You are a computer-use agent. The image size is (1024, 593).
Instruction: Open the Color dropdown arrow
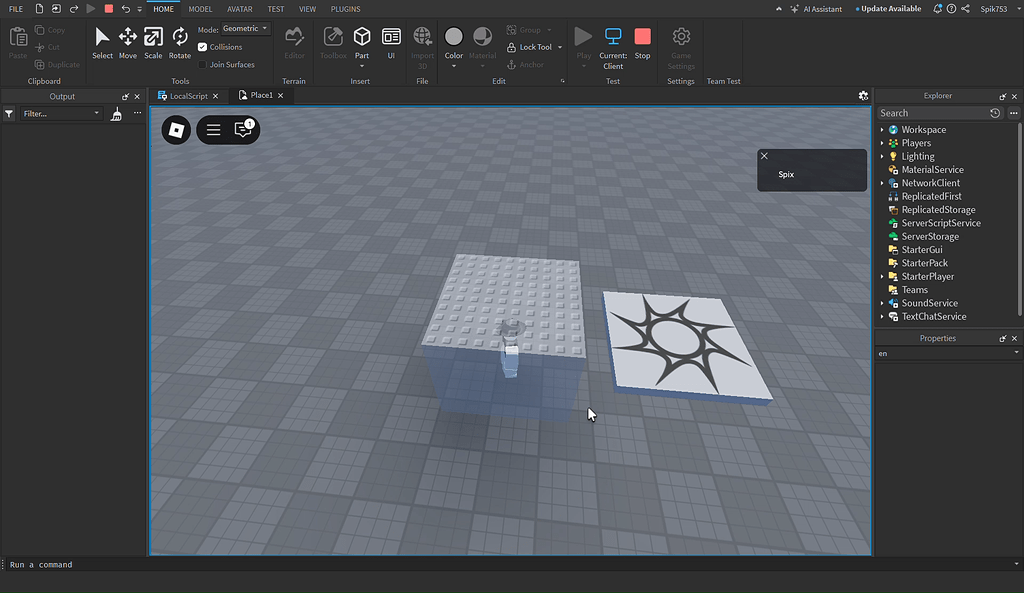coord(453,66)
